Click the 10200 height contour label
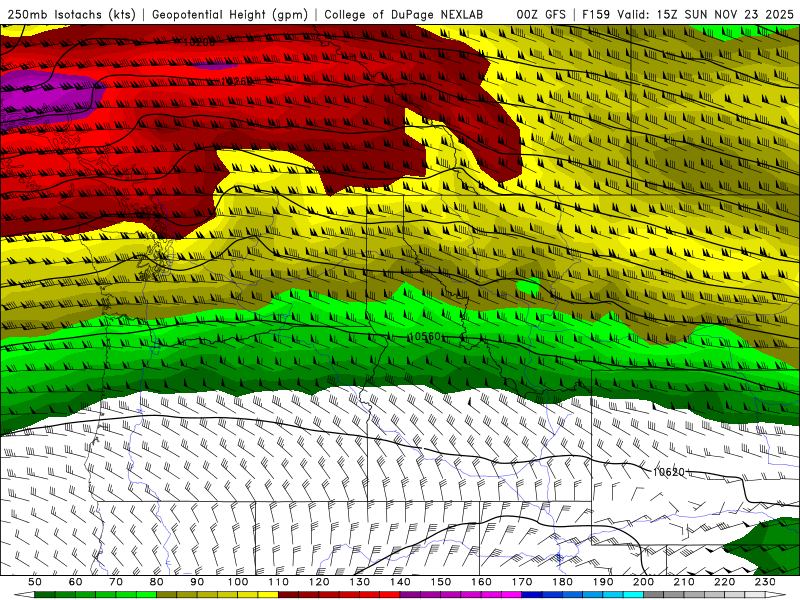The width and height of the screenshot is (800, 600). pos(199,43)
